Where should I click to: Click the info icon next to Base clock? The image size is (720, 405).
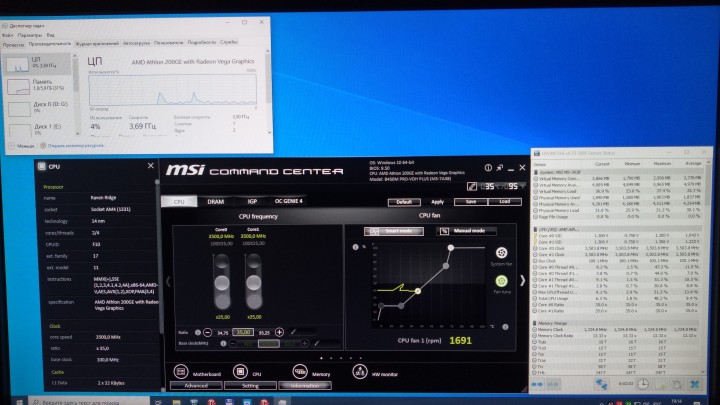click(223, 343)
